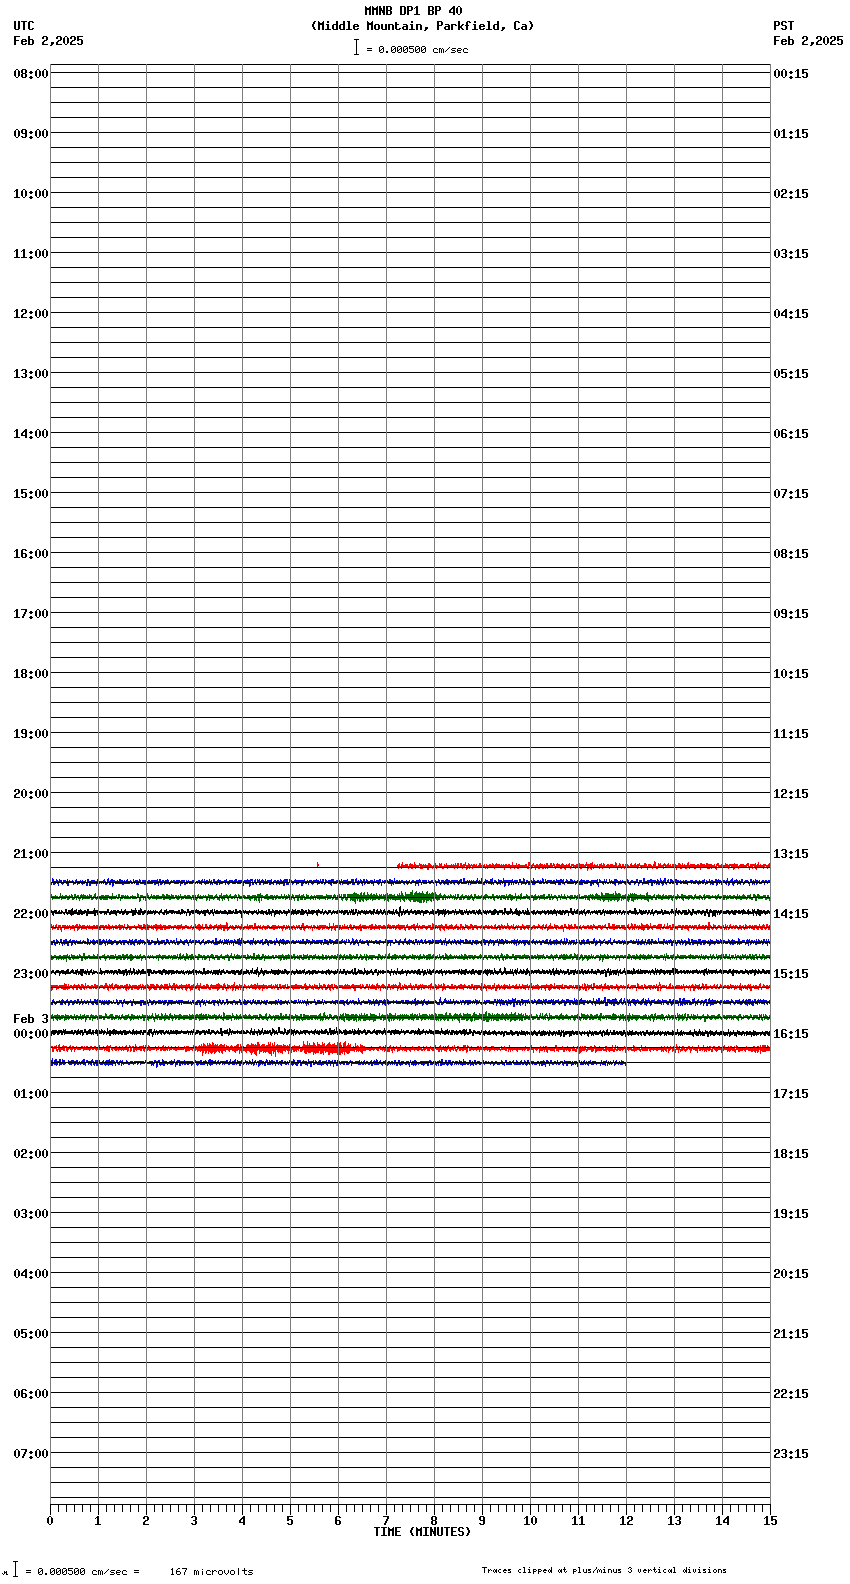Click the 'Feb 2,2025' date under UTC
Viewport: 850px width, 1584px height.
[48, 41]
